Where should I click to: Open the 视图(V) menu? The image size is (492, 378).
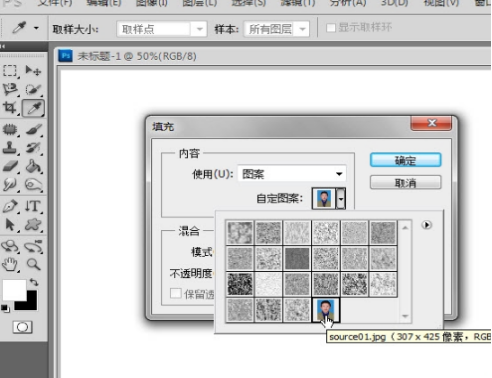tap(441, 3)
